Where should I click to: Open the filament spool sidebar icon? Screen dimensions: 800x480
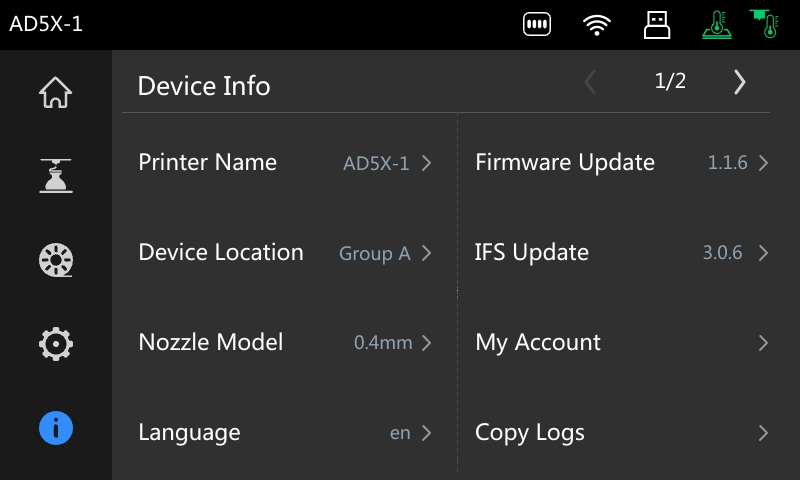pos(56,260)
